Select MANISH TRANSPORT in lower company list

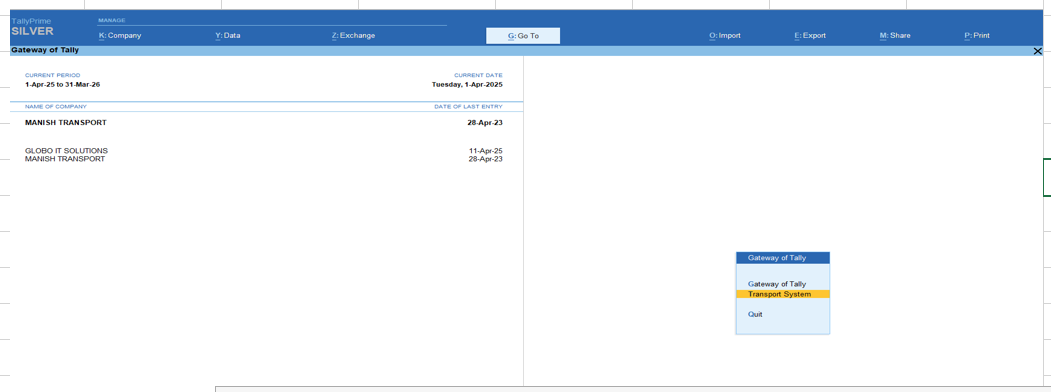[65, 159]
